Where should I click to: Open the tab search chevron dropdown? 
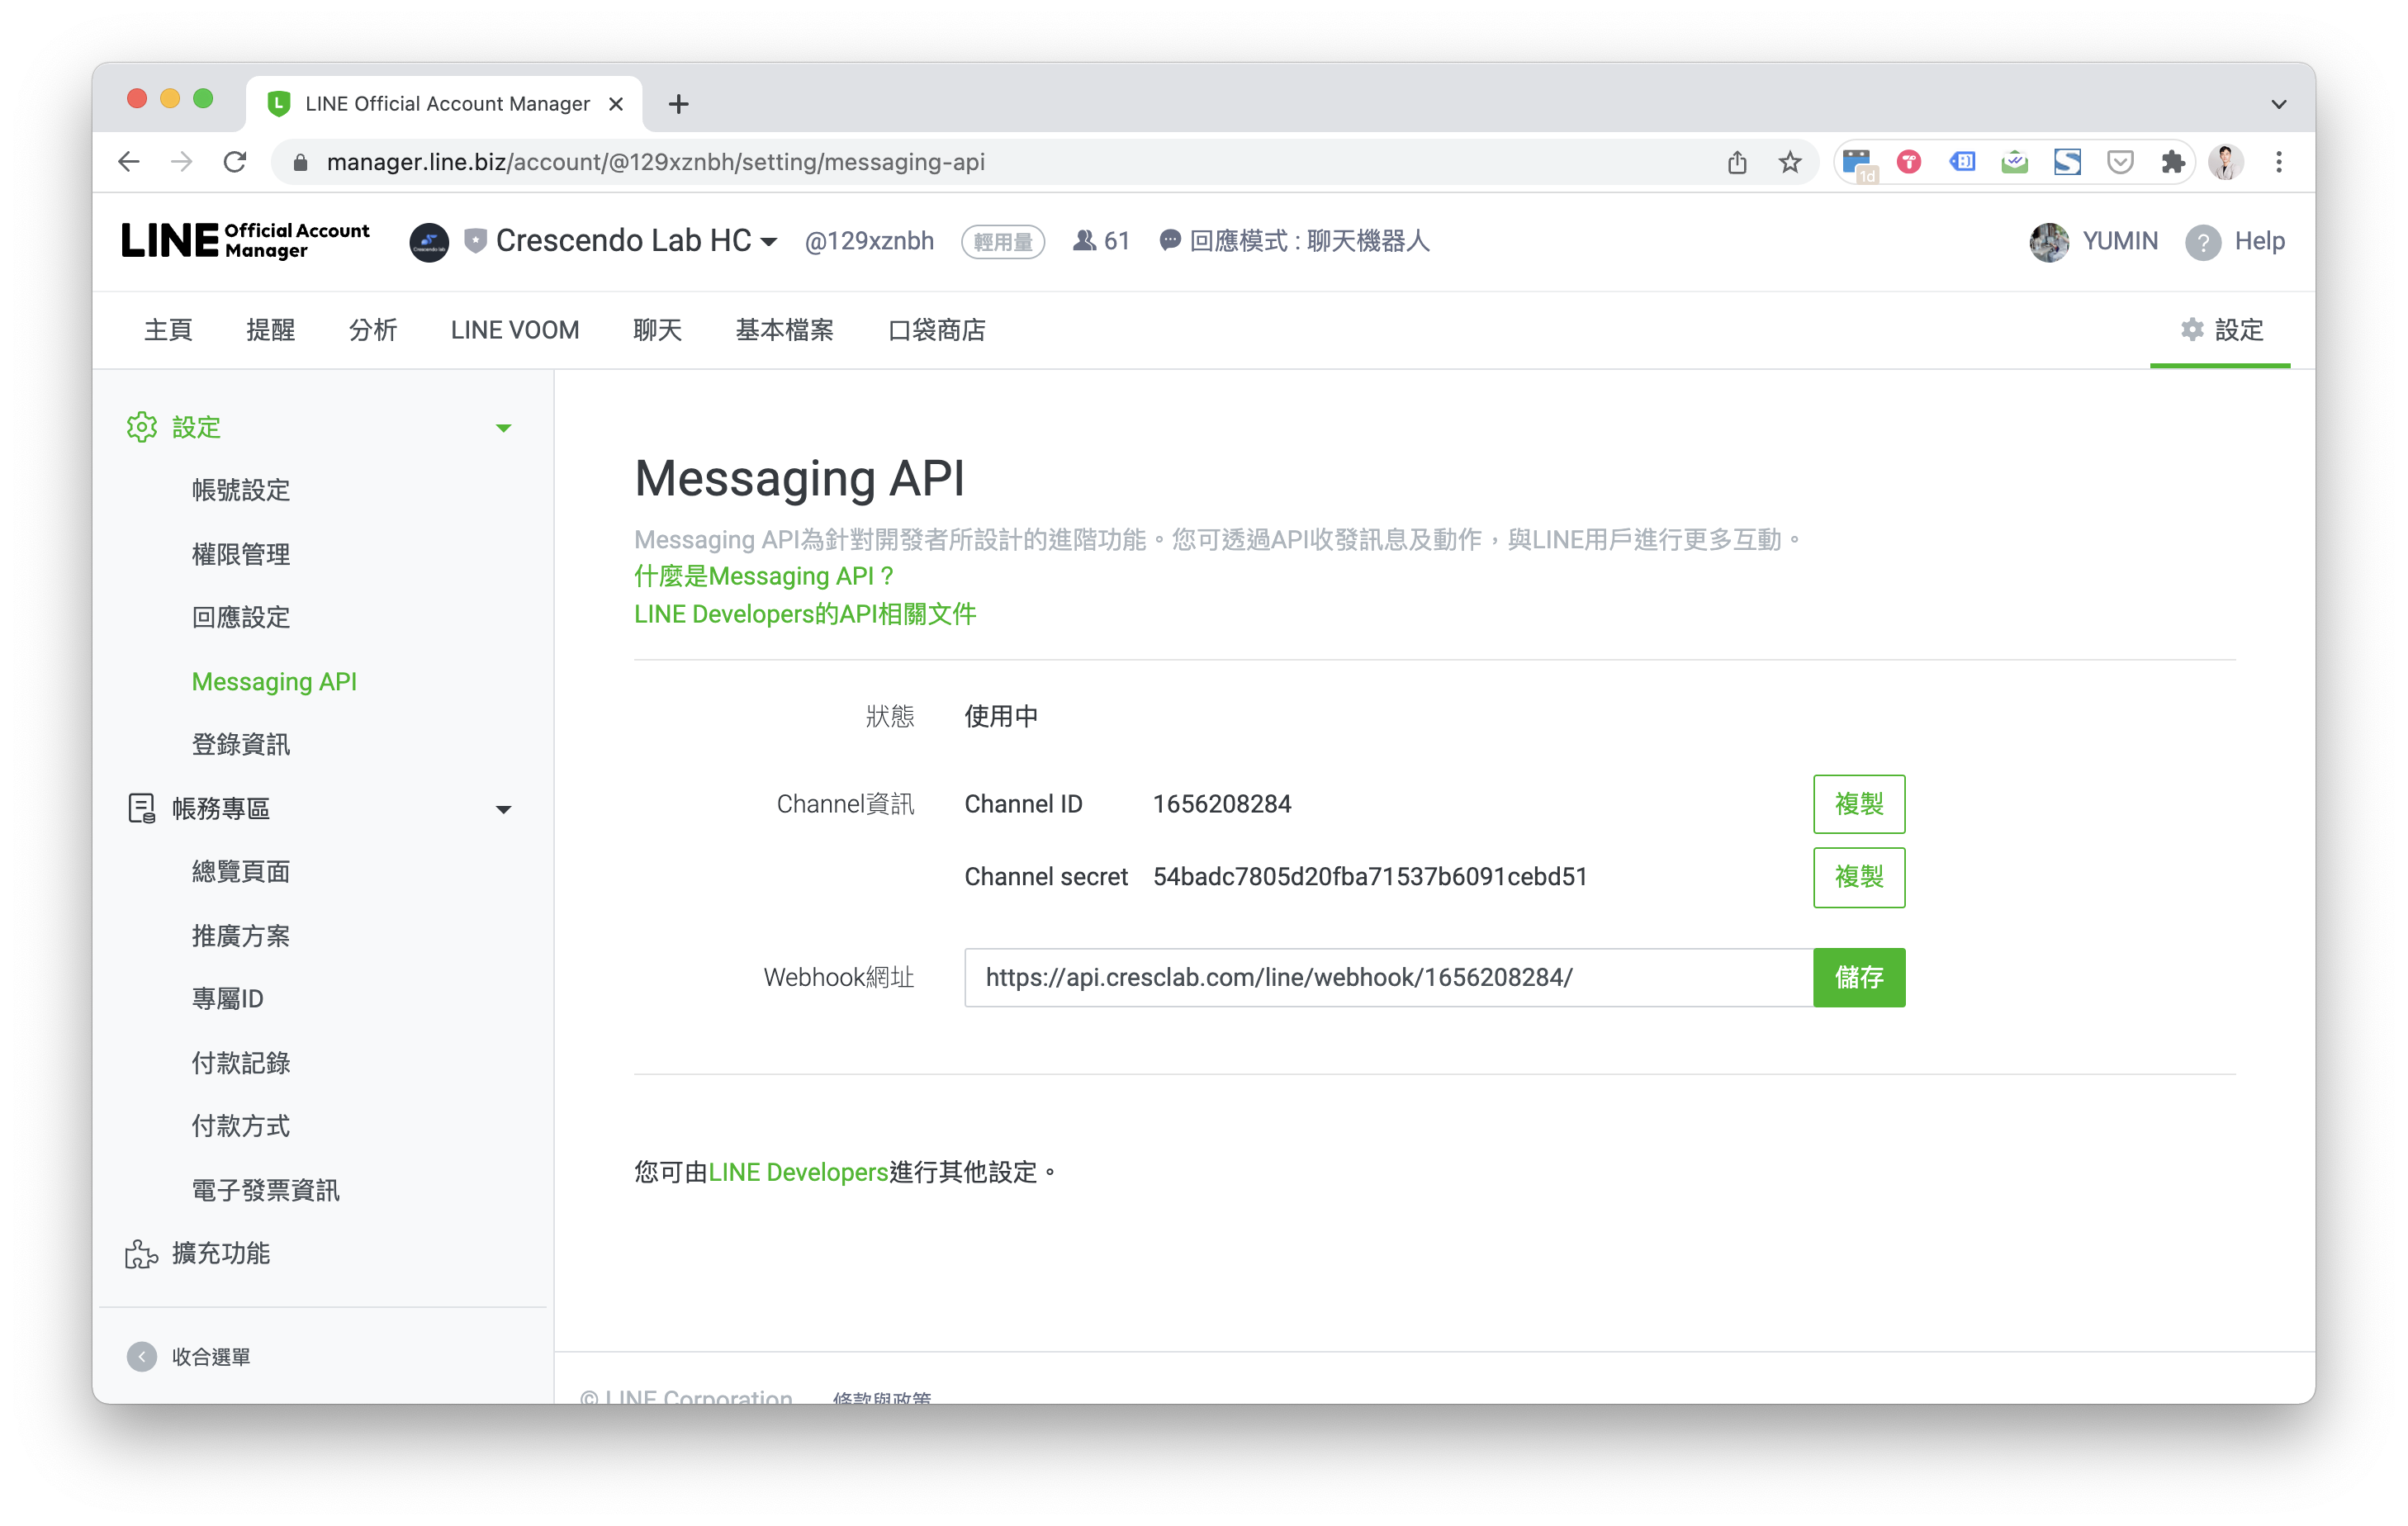[2279, 104]
